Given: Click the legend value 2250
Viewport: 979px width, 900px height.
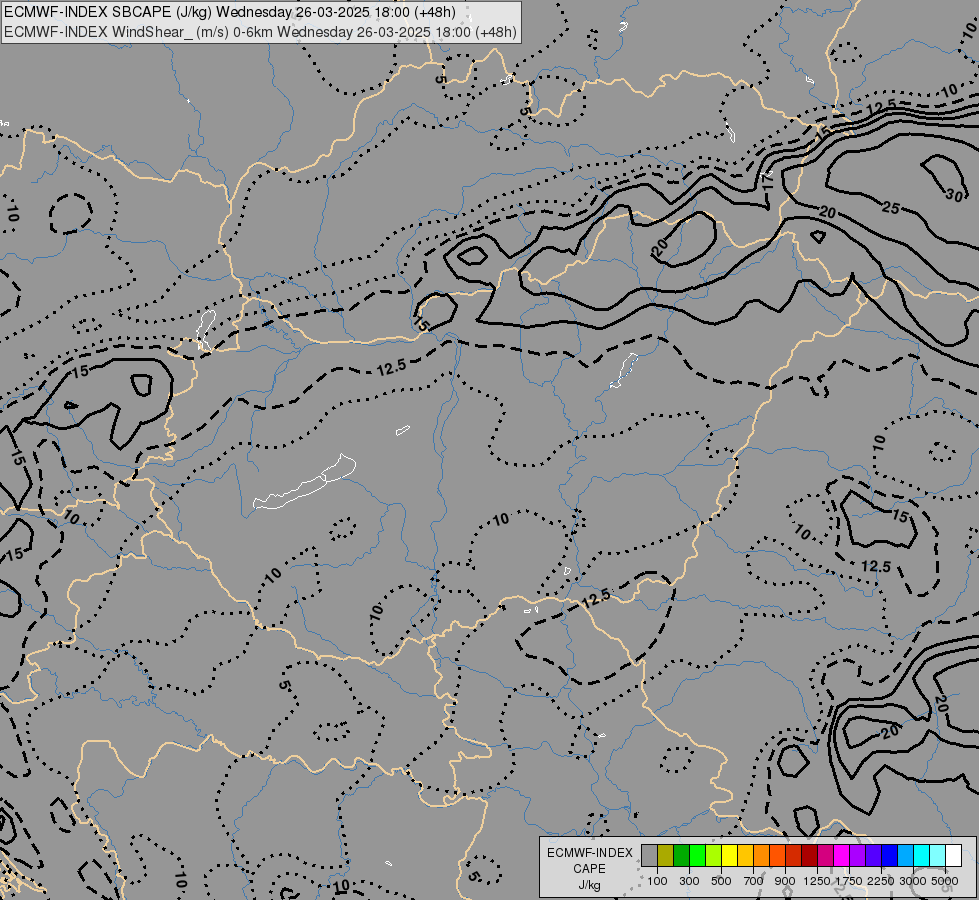Looking at the screenshot, I should [x=881, y=881].
